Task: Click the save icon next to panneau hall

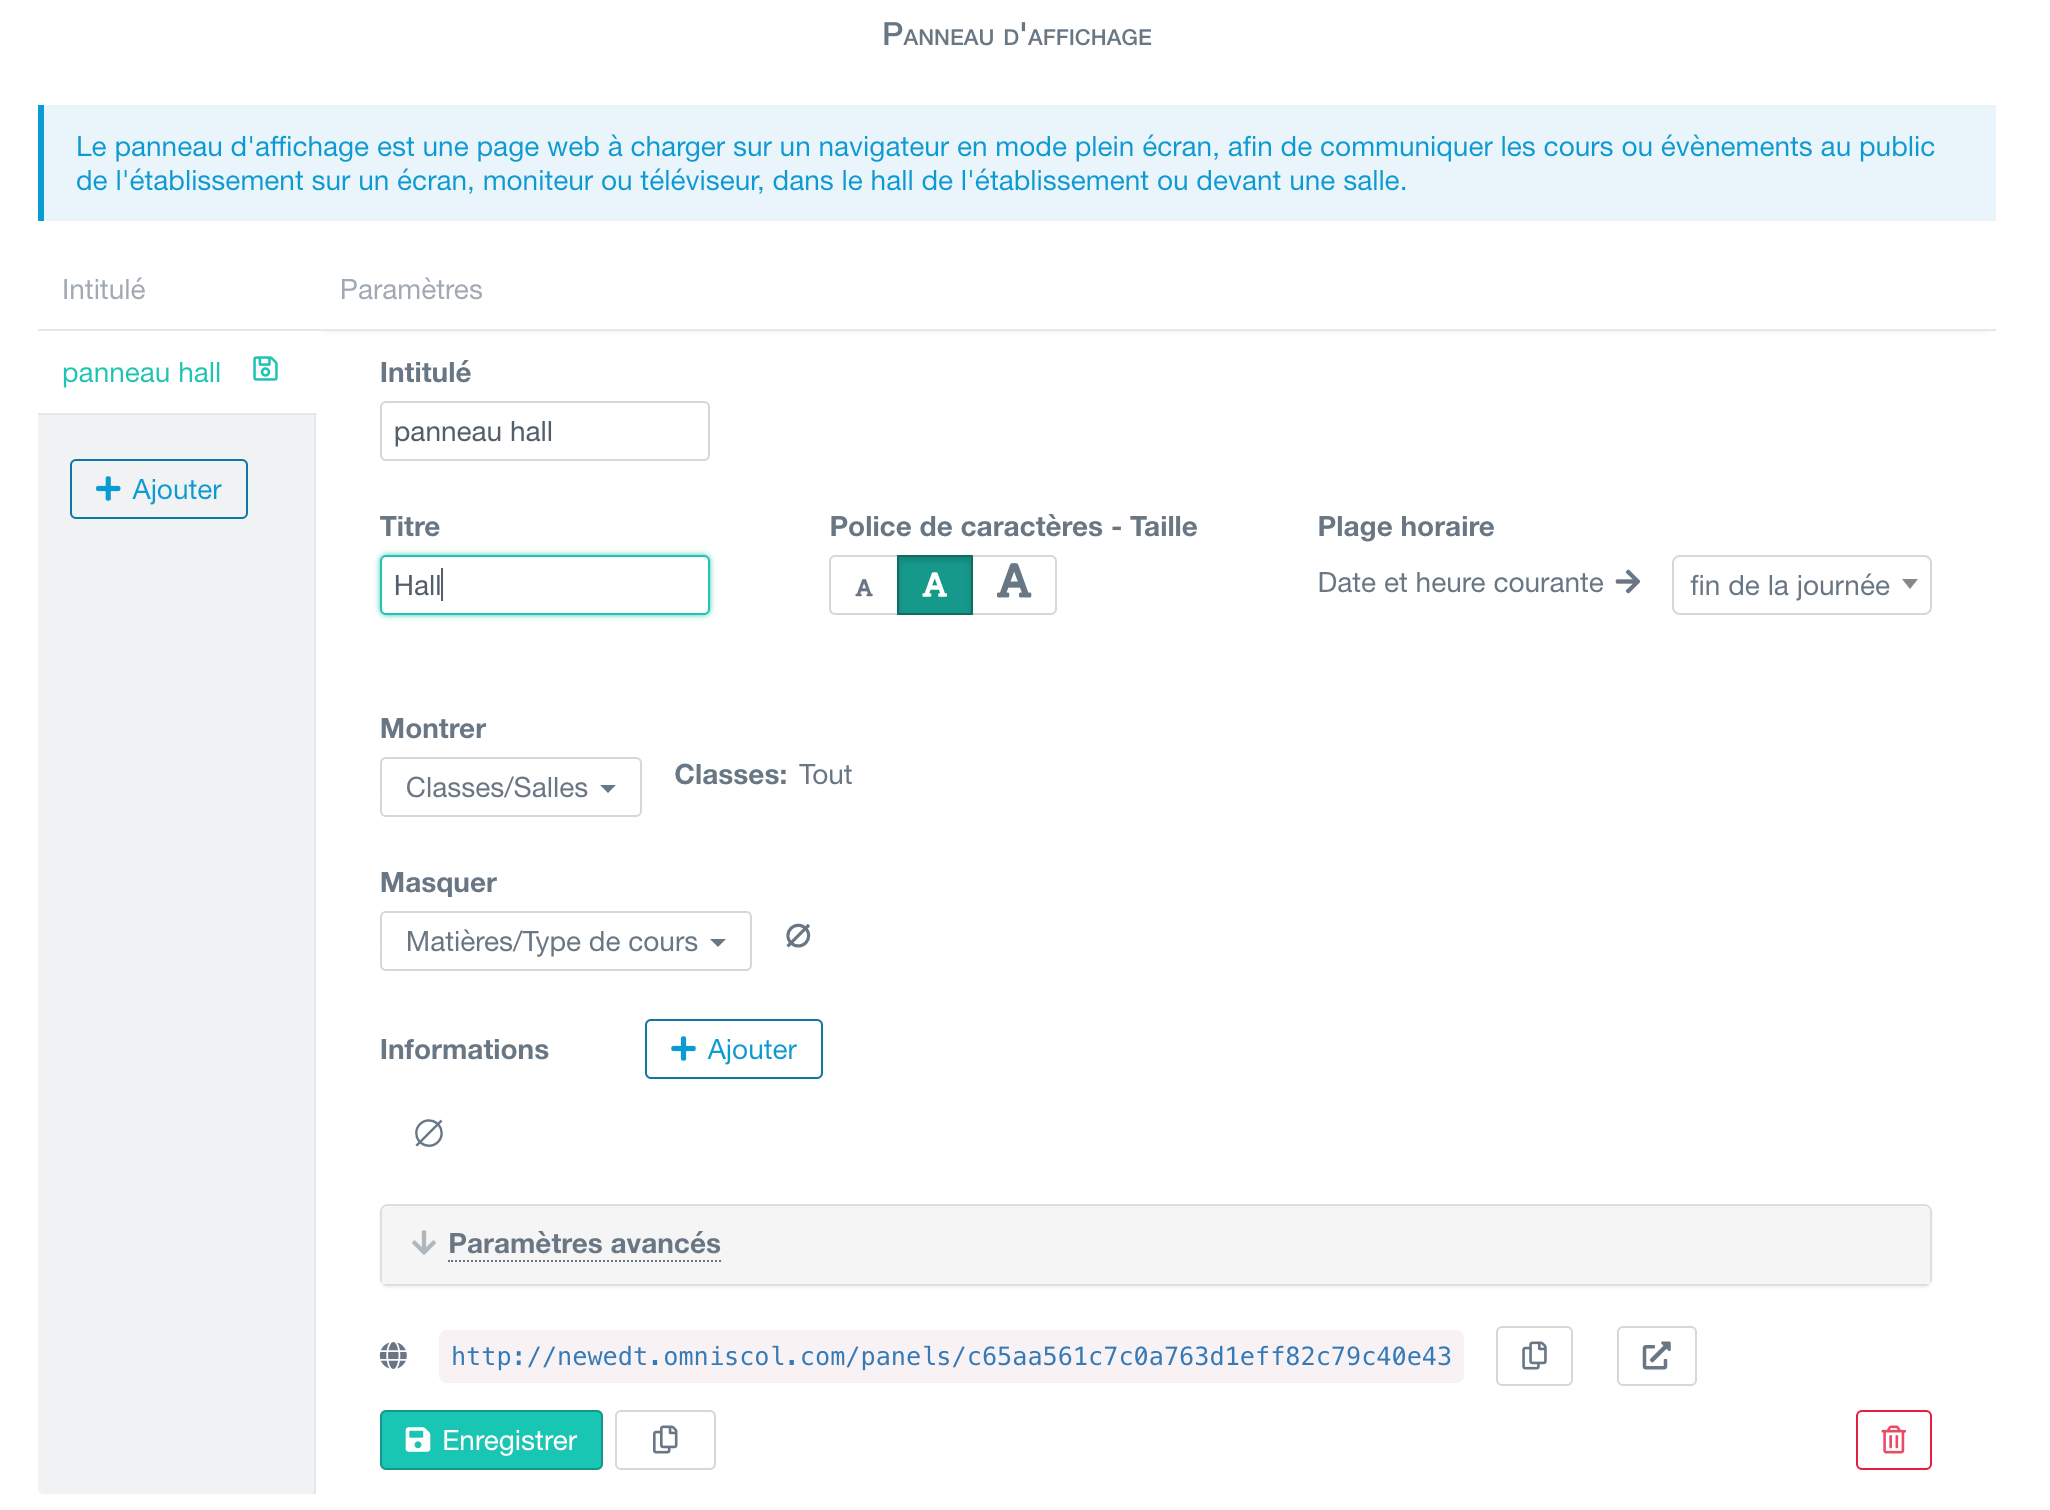Action: click(265, 369)
